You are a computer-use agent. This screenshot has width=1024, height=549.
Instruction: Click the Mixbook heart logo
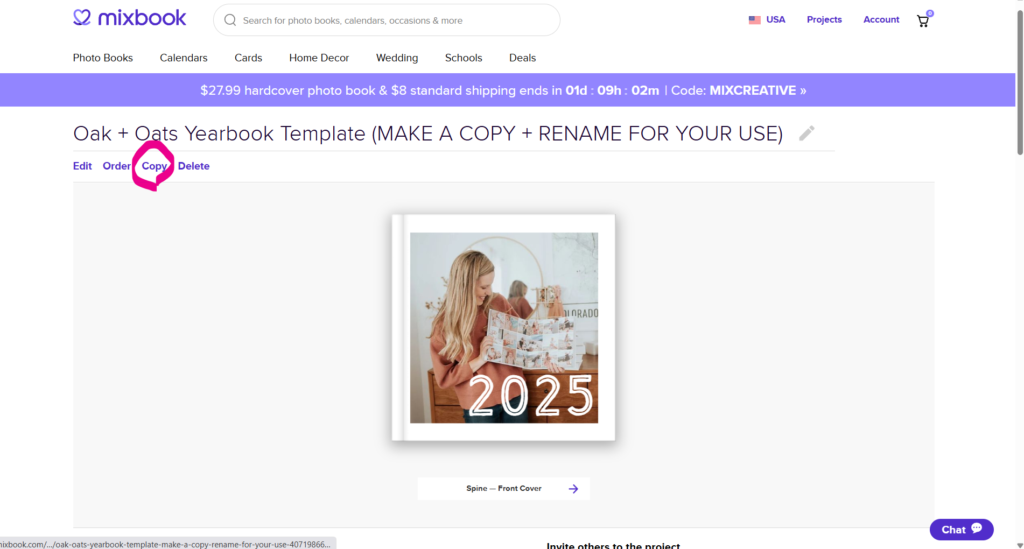82,19
